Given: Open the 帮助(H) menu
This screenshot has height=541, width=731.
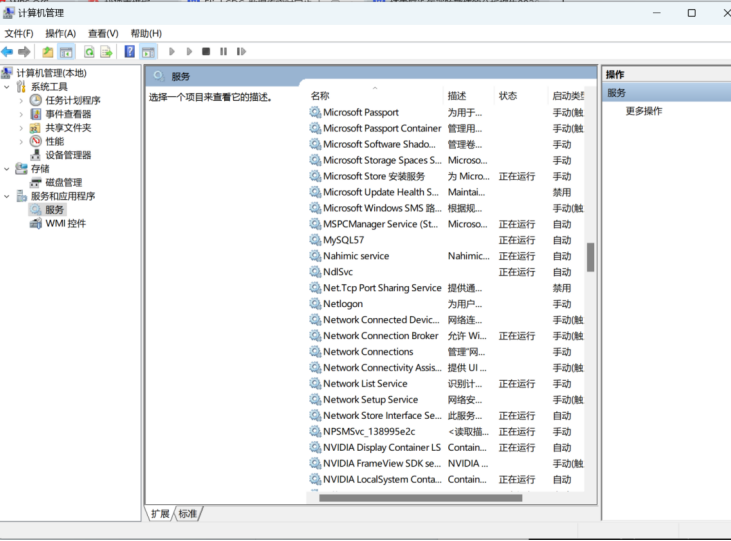Looking at the screenshot, I should click(x=146, y=34).
